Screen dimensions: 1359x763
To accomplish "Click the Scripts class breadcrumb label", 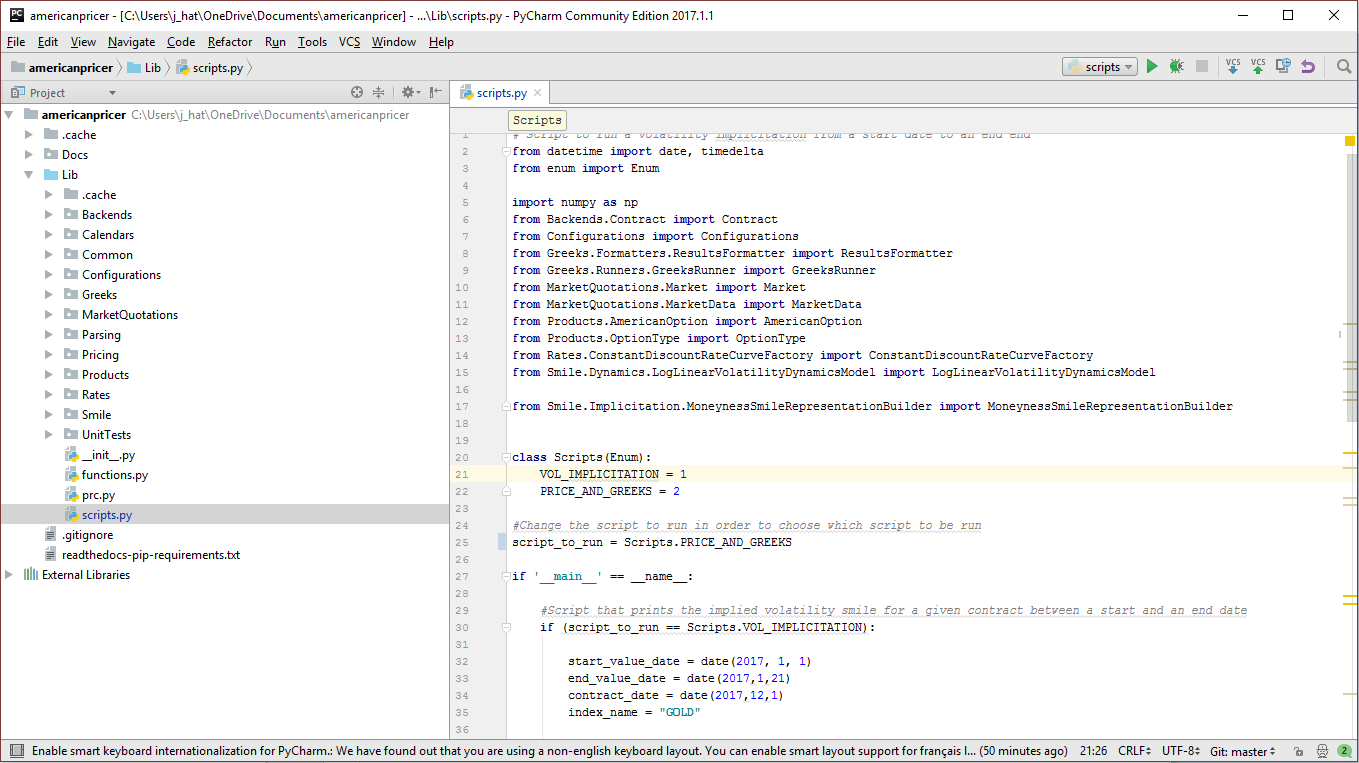I will 537,120.
